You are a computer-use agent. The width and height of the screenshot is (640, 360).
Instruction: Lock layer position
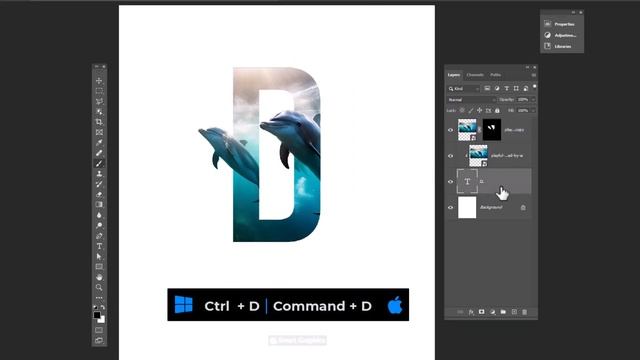[480, 110]
